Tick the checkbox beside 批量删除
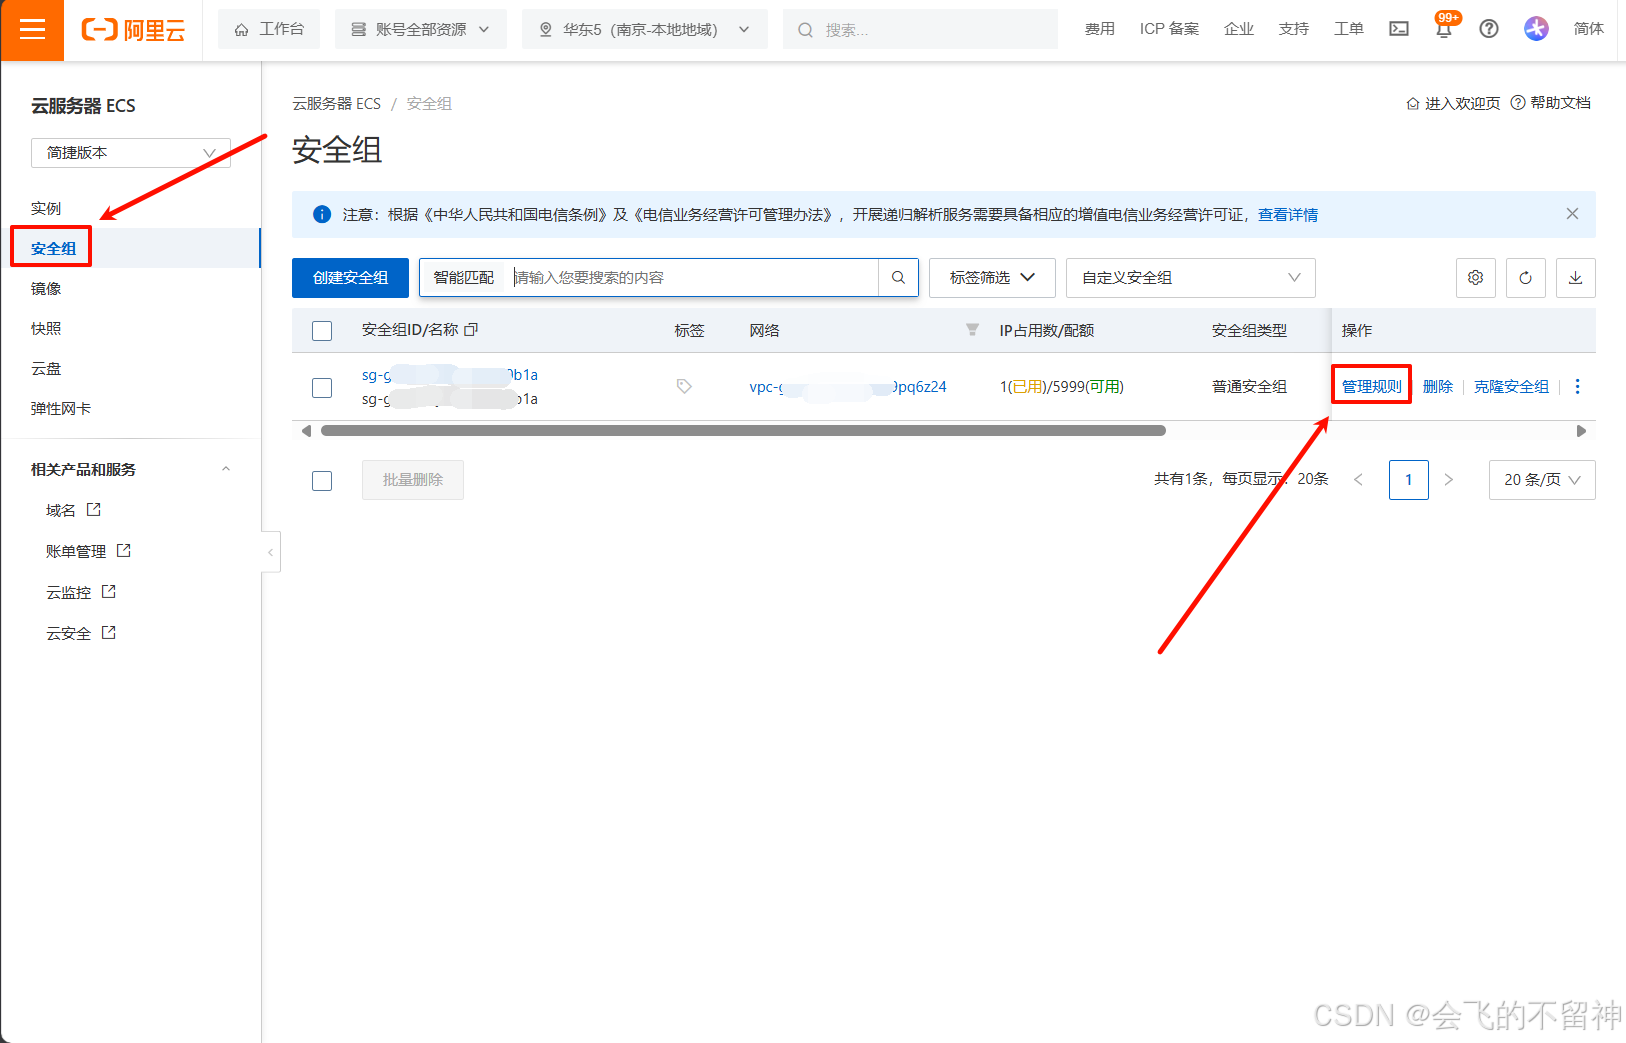This screenshot has width=1626, height=1043. [322, 481]
